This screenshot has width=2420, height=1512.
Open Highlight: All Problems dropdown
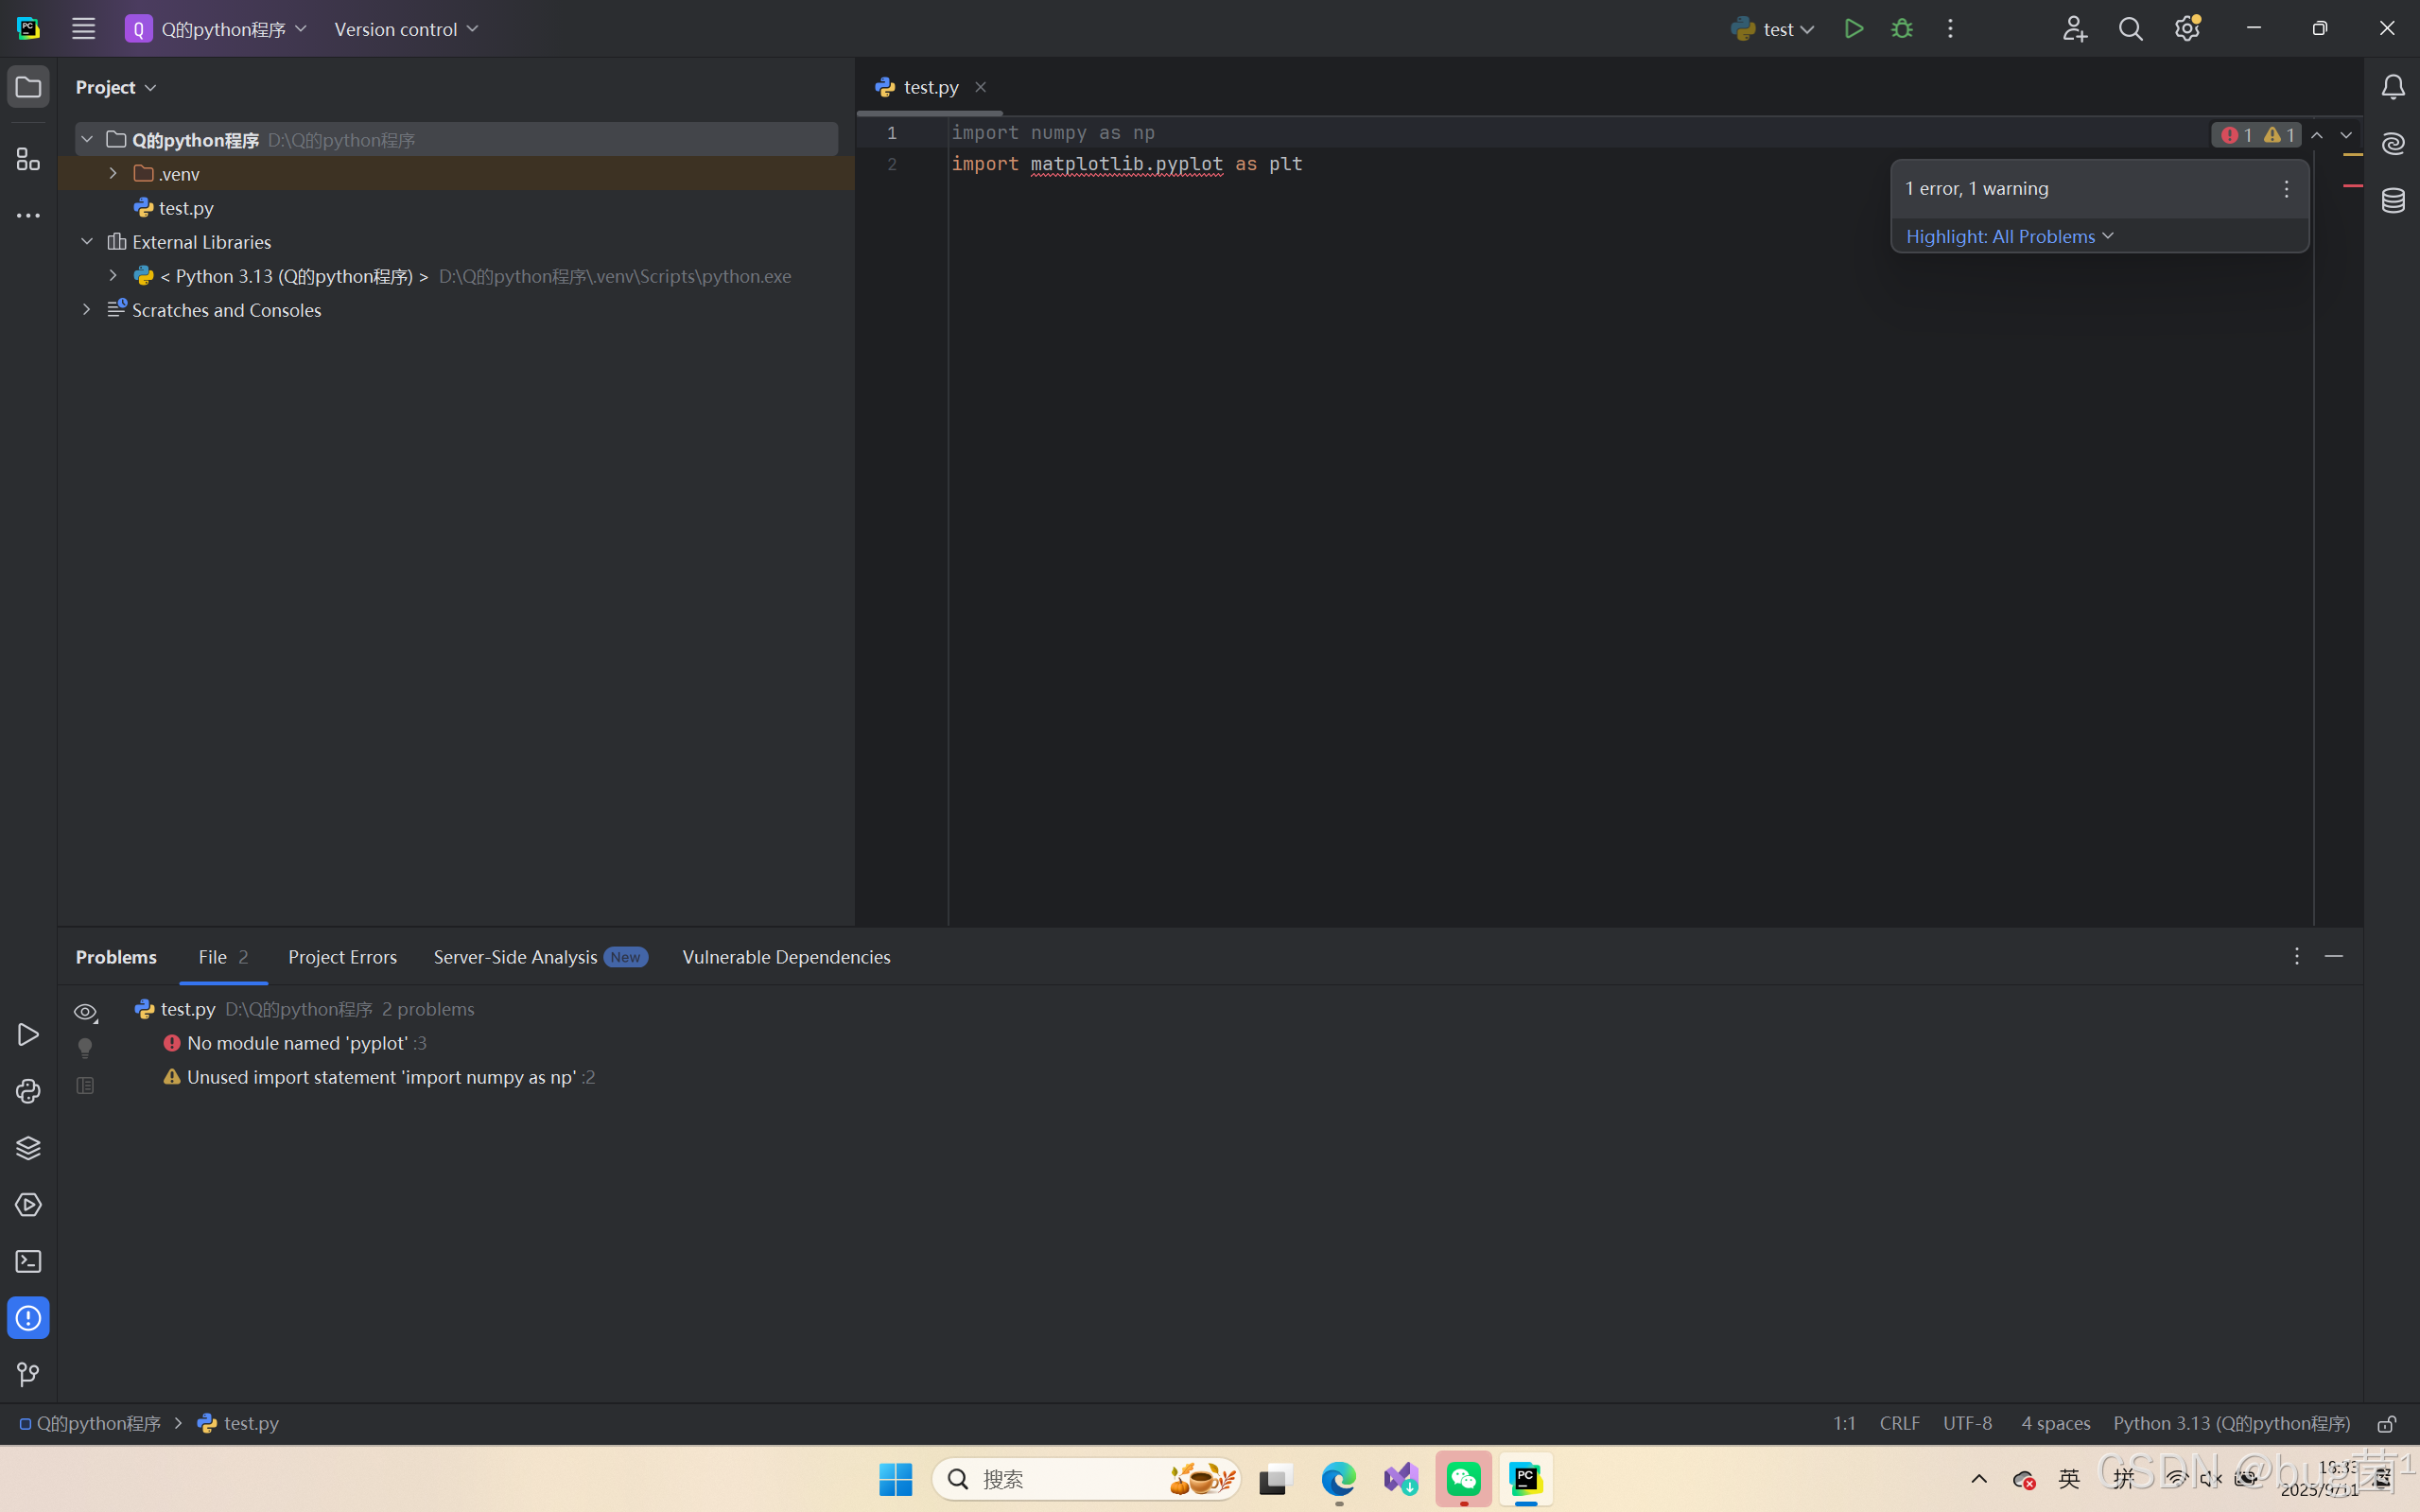pyautogui.click(x=2010, y=236)
